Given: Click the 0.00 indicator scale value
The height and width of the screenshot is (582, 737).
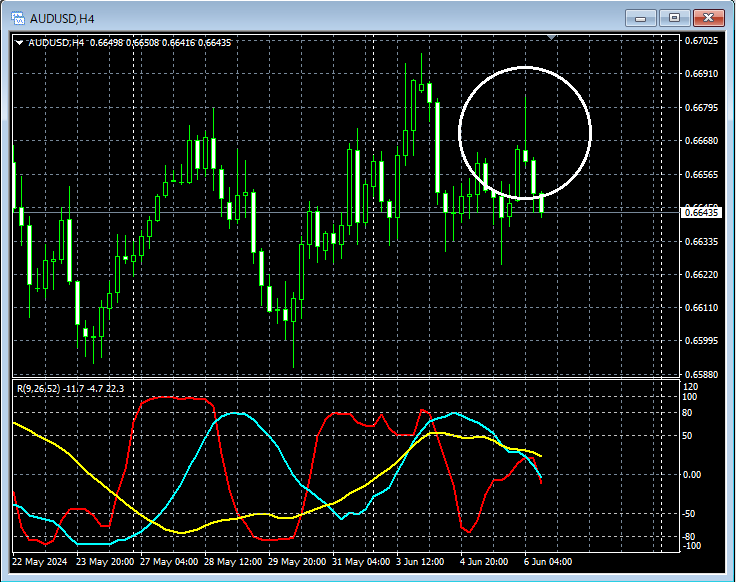Looking at the screenshot, I should pos(692,475).
